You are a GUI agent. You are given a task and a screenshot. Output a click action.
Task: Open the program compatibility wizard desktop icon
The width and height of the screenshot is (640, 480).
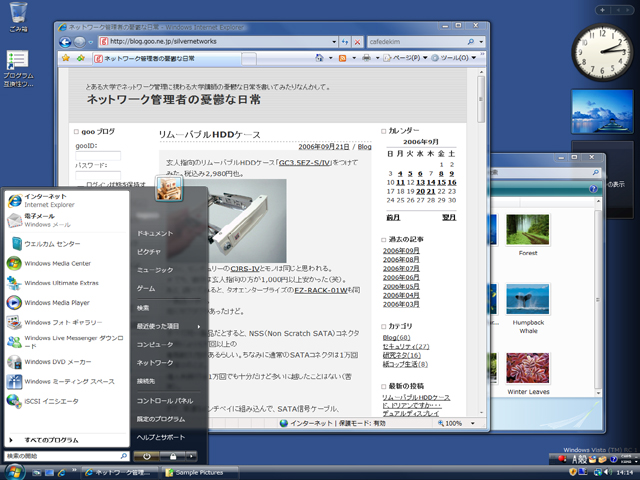pos(18,69)
